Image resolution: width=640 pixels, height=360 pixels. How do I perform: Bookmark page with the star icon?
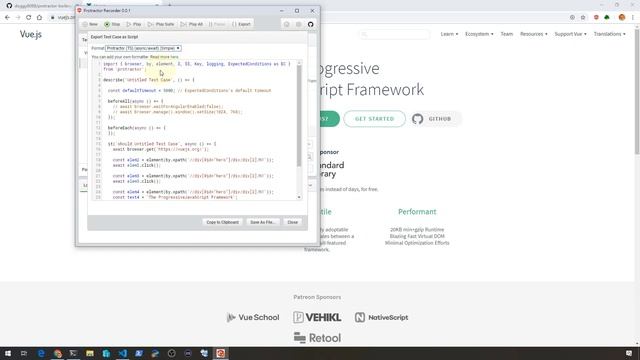tap(583, 18)
